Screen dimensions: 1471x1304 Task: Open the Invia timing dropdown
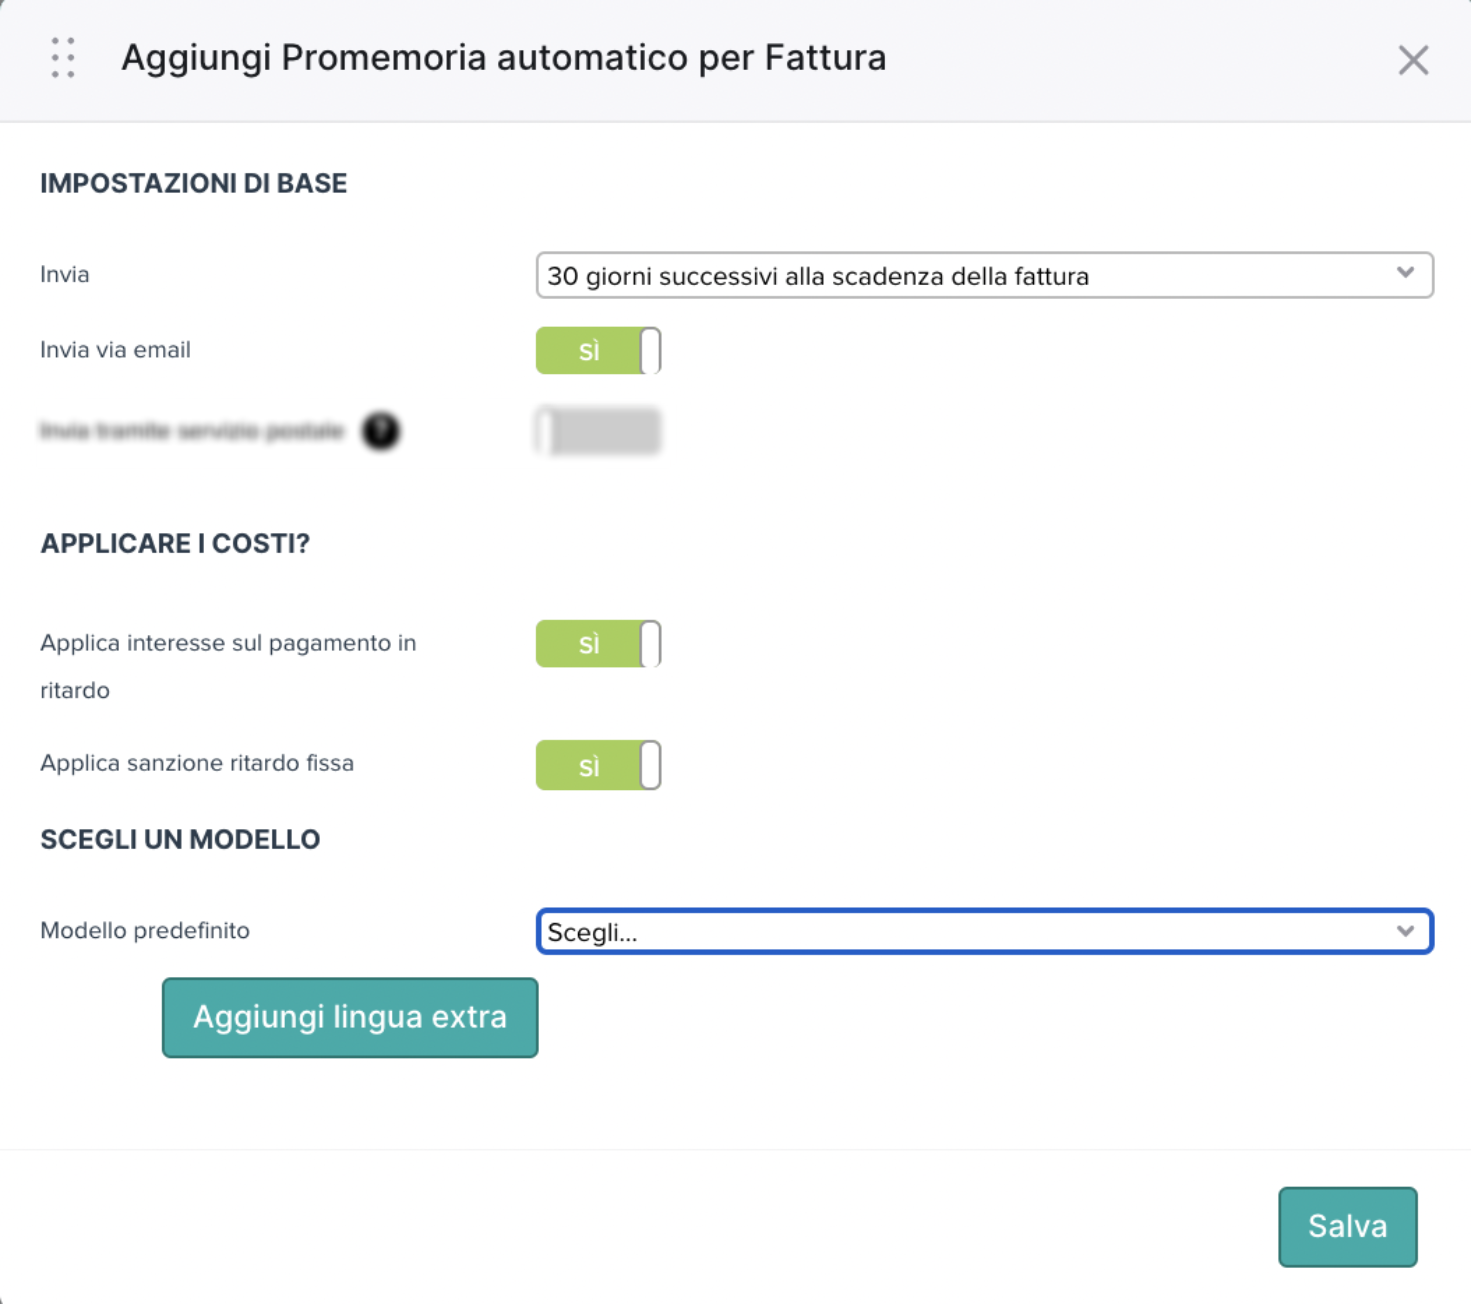tap(985, 275)
